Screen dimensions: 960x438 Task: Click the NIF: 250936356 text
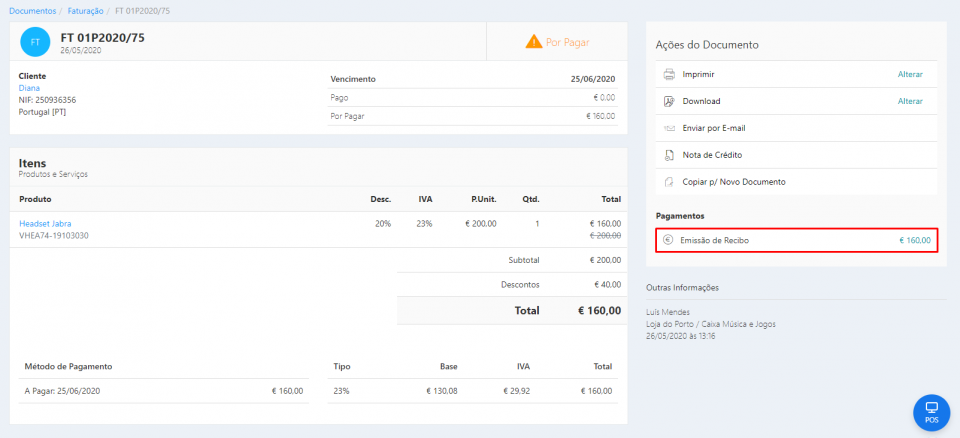(x=48, y=100)
